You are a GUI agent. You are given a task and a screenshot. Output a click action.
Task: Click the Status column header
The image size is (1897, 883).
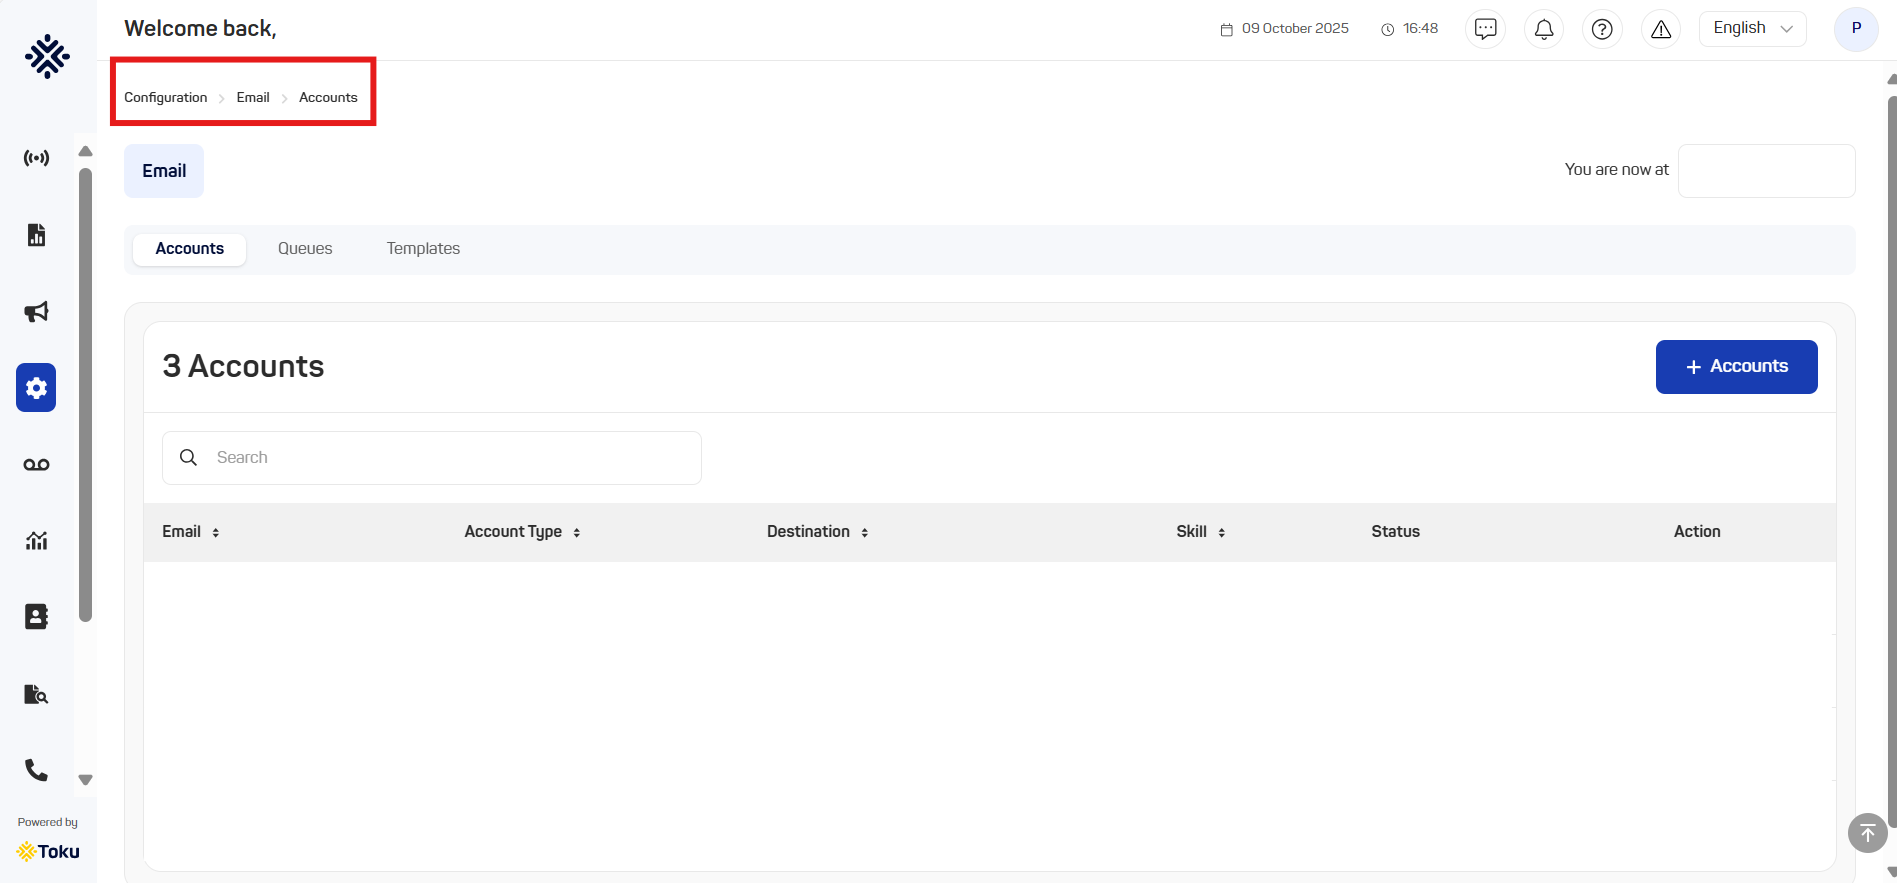1395,532
